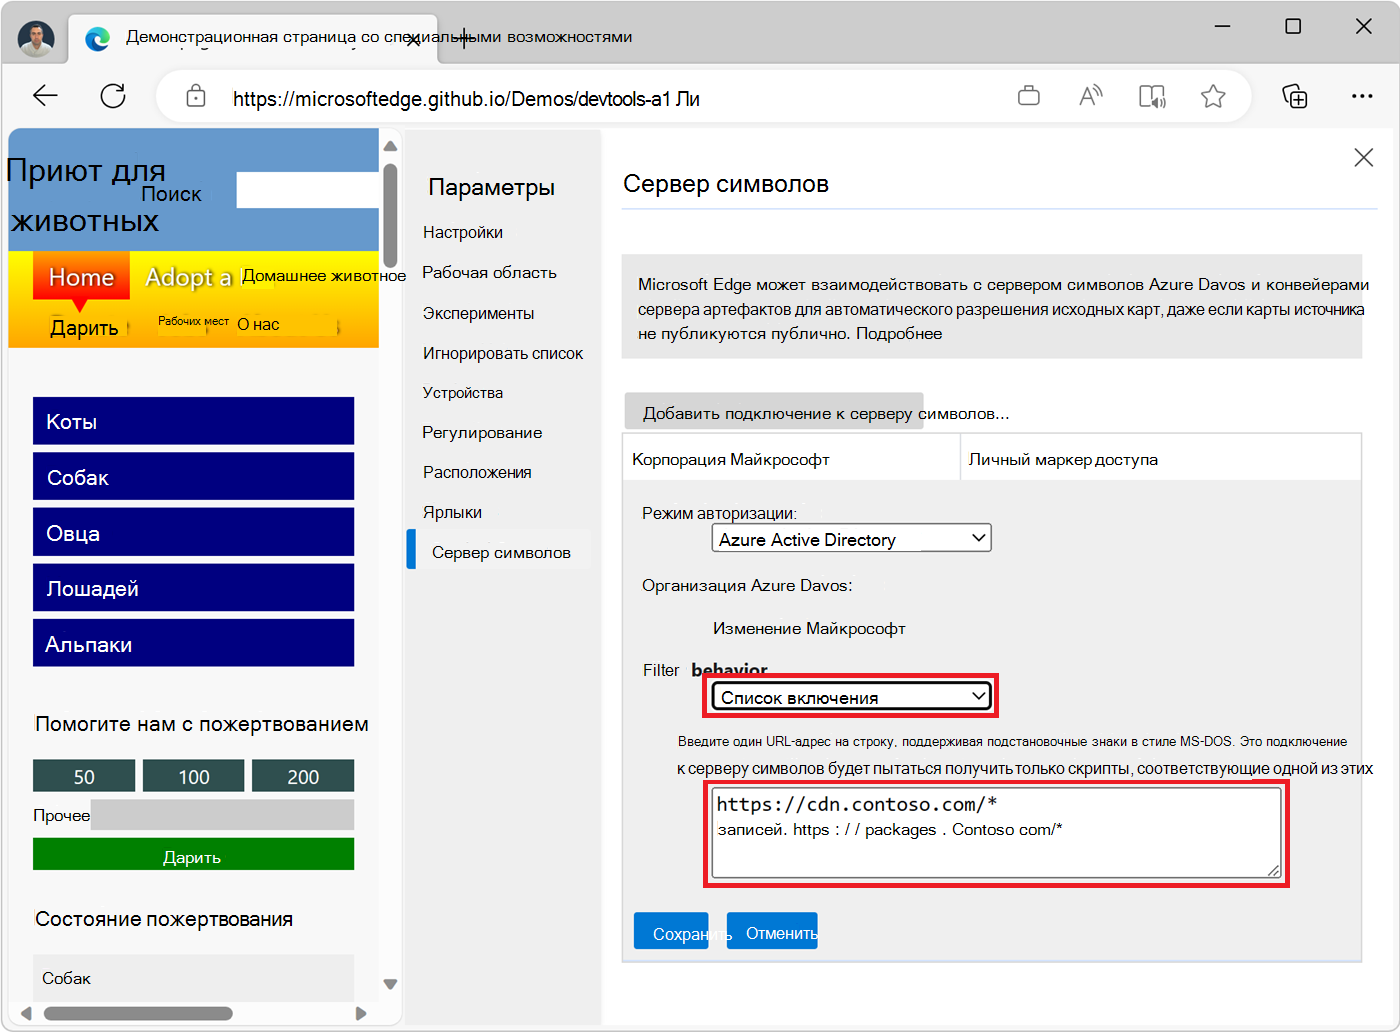The image size is (1400, 1032).
Task: Close the DevTools settings panel
Action: pyautogui.click(x=1363, y=157)
